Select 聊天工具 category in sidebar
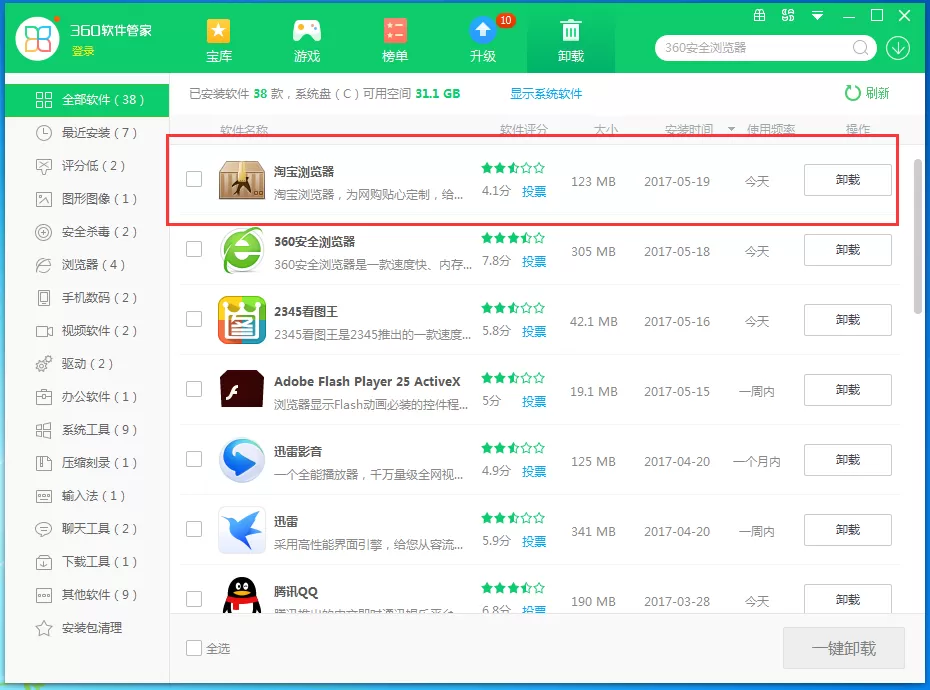The height and width of the screenshot is (690, 930). (x=87, y=529)
